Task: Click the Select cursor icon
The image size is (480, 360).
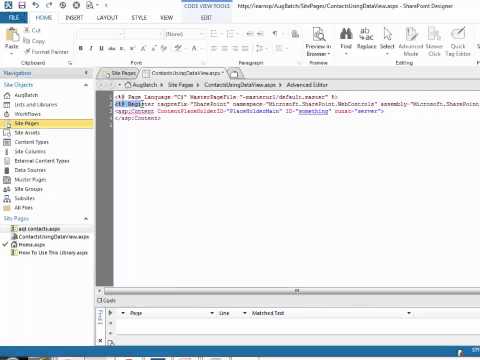Action: click(x=387, y=34)
